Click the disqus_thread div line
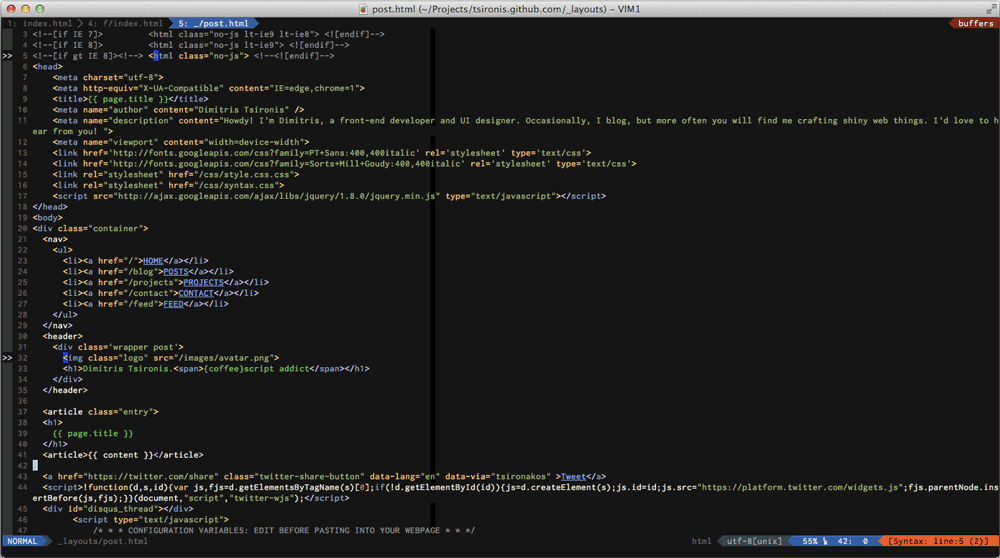Screen dimensions: 1000x558 (x=118, y=510)
